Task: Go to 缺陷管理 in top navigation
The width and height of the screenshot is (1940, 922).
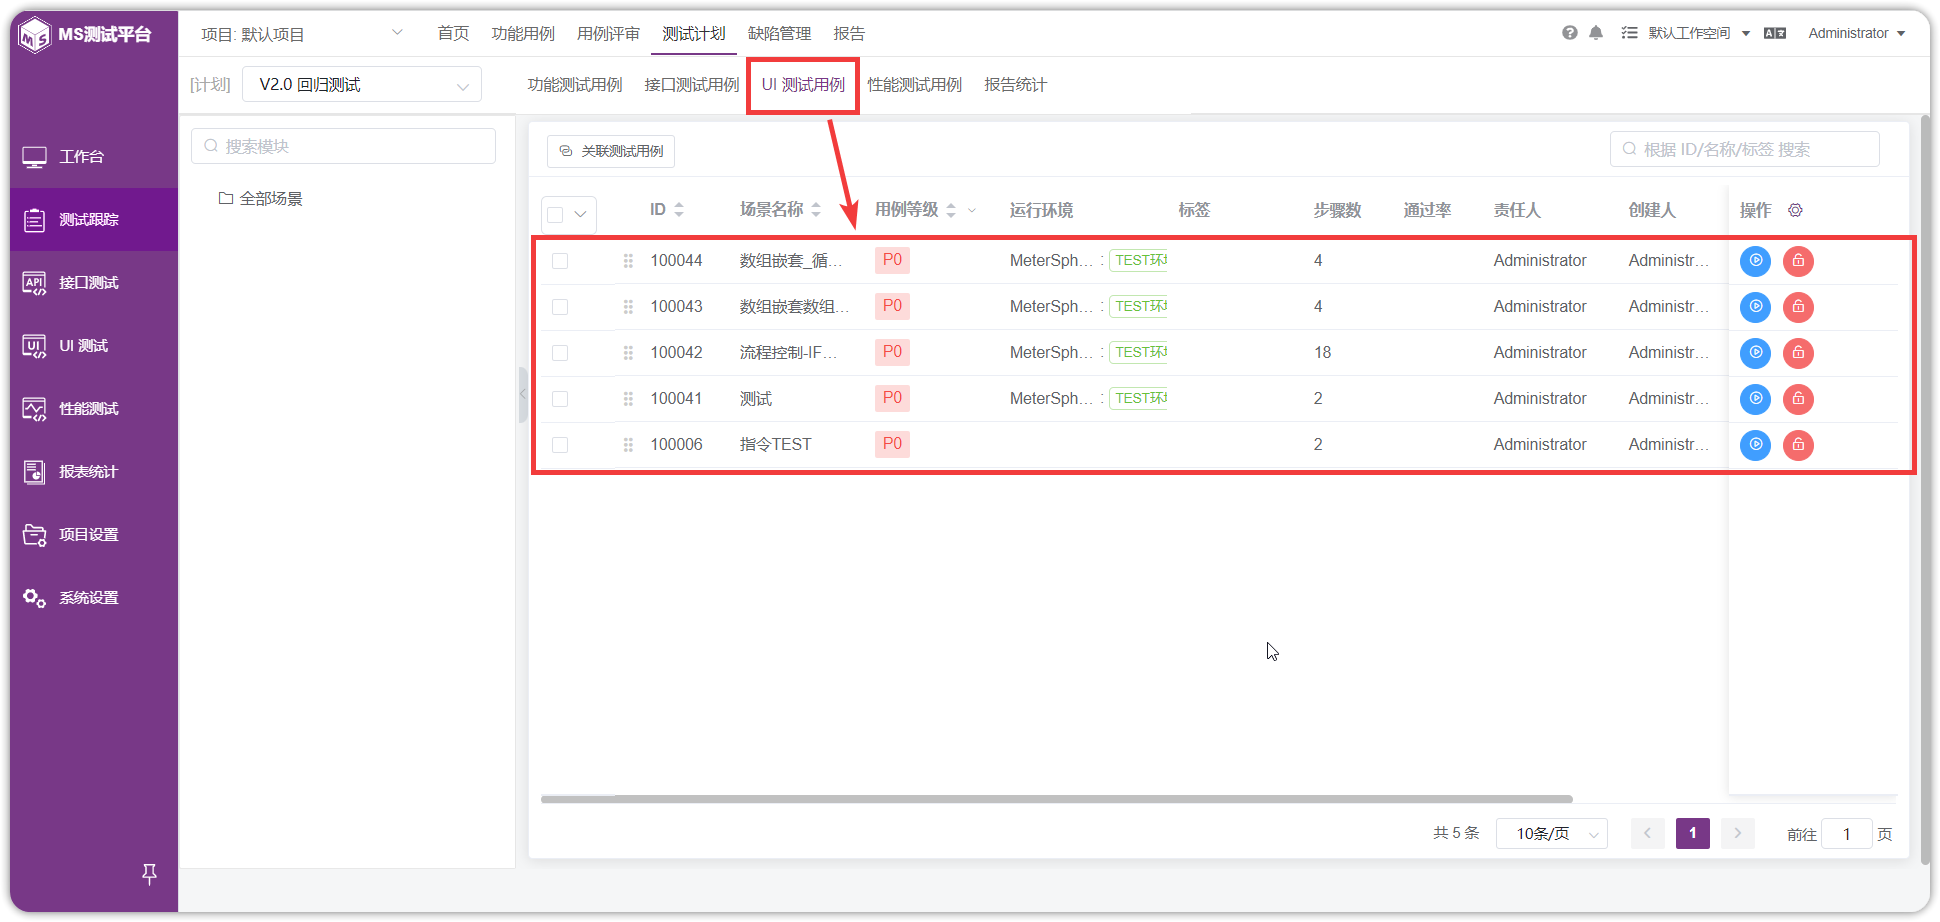Action: point(780,34)
